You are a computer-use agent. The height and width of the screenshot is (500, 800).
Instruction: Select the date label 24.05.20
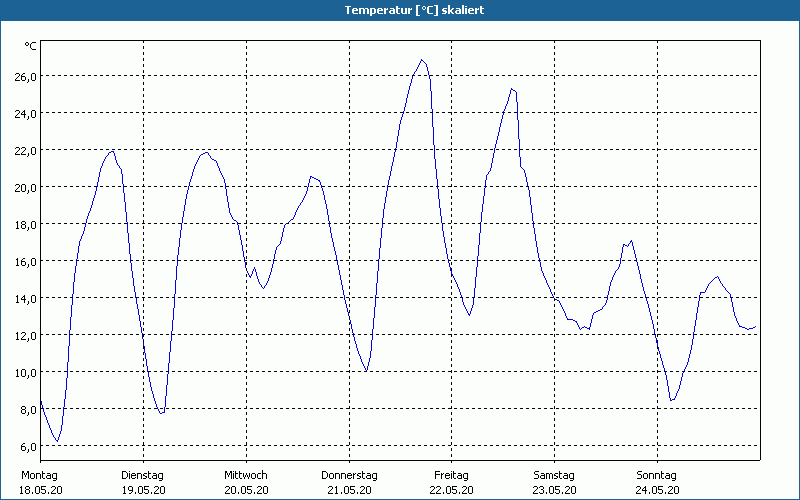tap(657, 490)
